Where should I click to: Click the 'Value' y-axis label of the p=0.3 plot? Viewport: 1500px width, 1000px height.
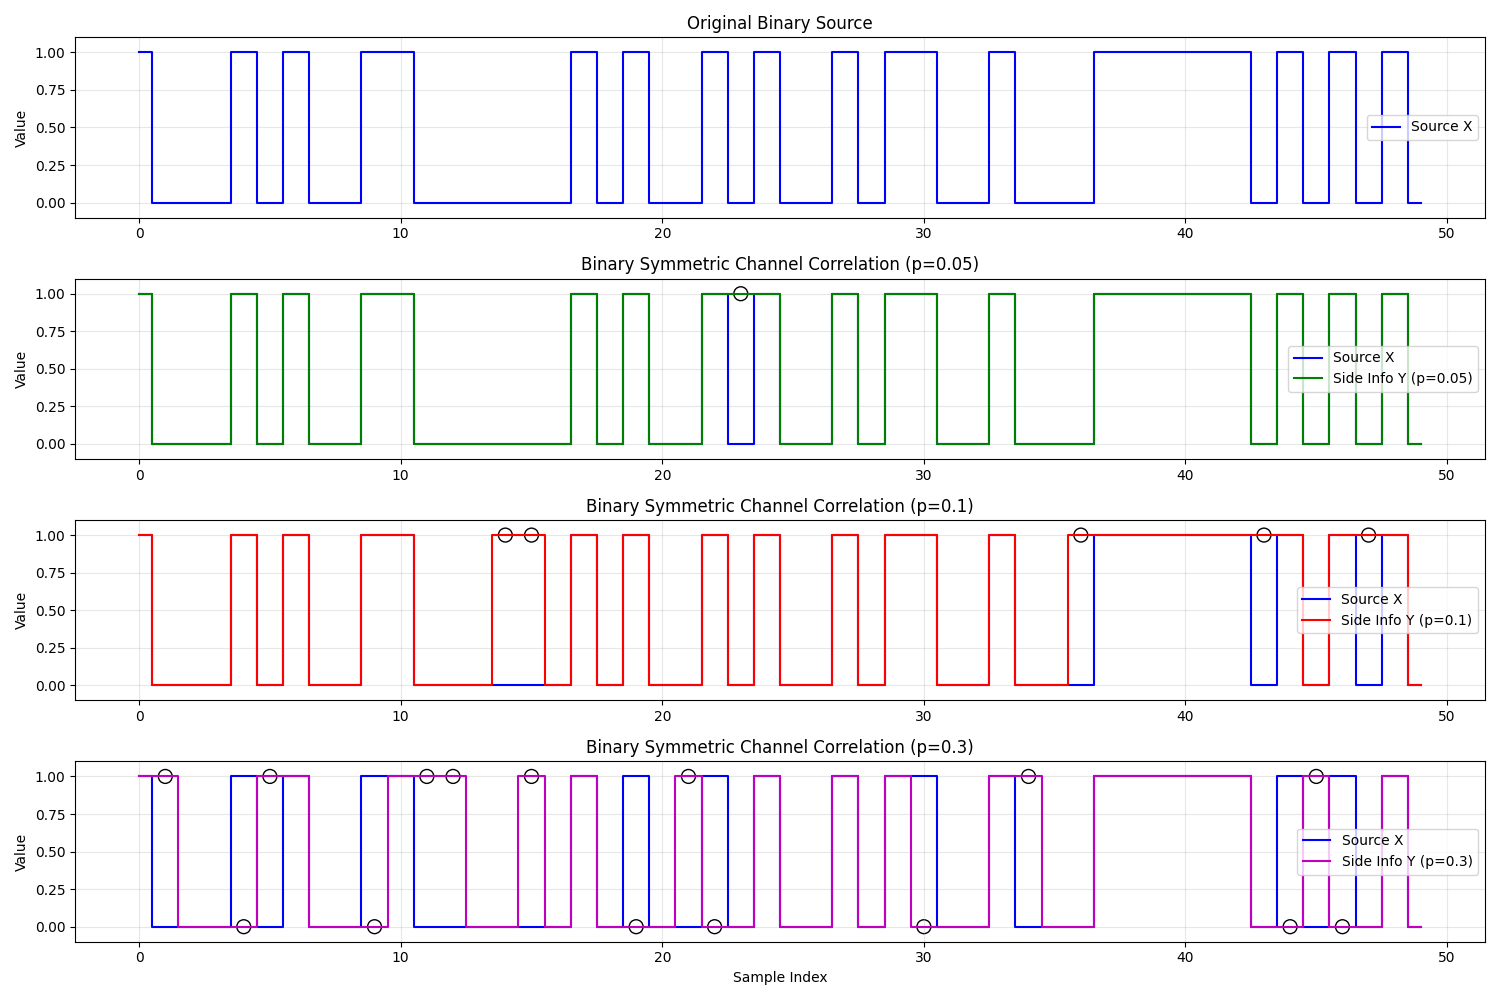pyautogui.click(x=21, y=853)
